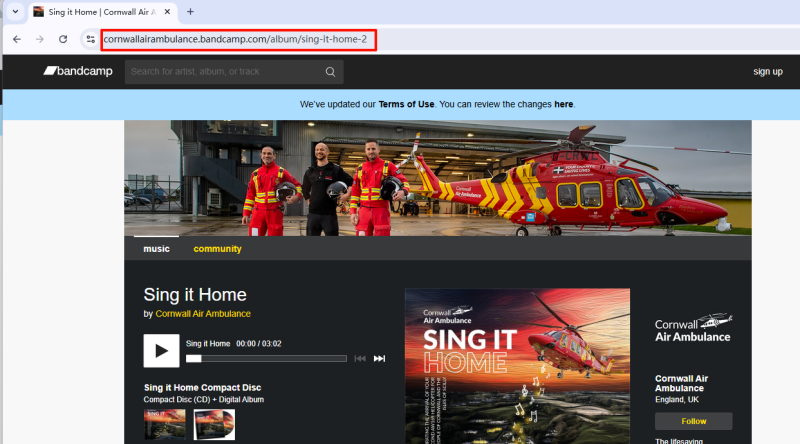The height and width of the screenshot is (444, 800).
Task: Click the Bandcamp logo
Action: point(76,71)
